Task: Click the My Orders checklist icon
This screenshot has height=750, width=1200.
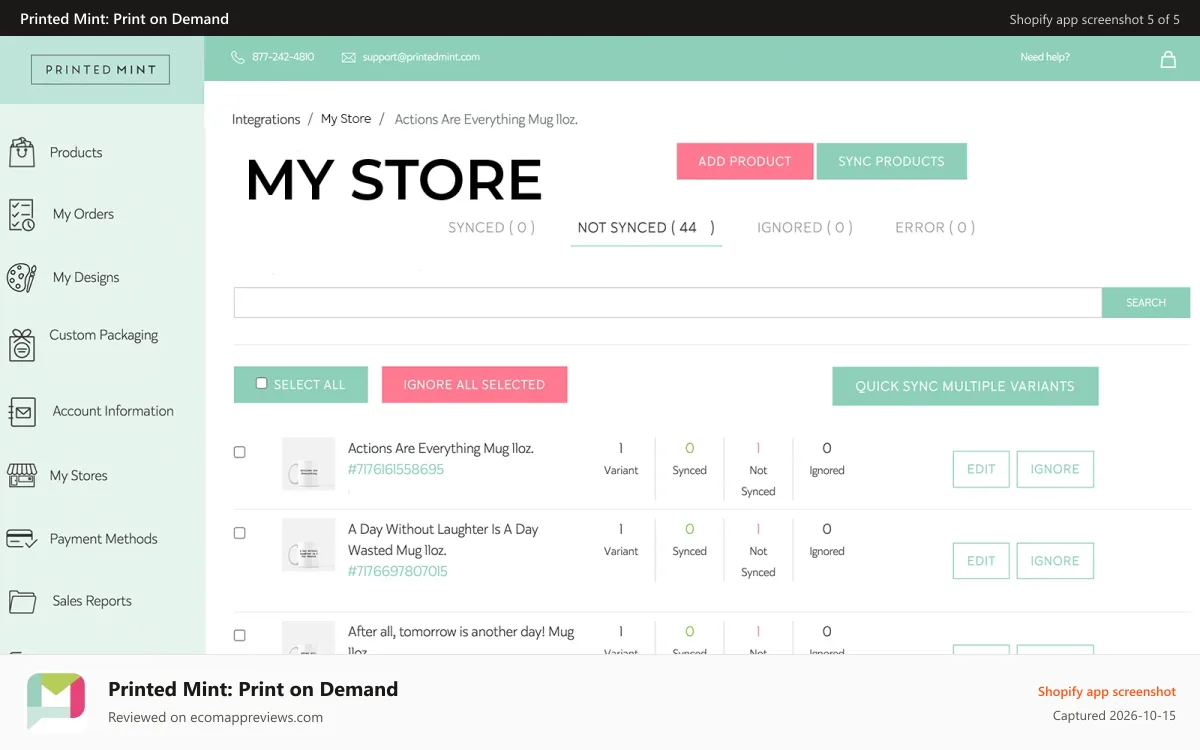Action: pos(22,214)
